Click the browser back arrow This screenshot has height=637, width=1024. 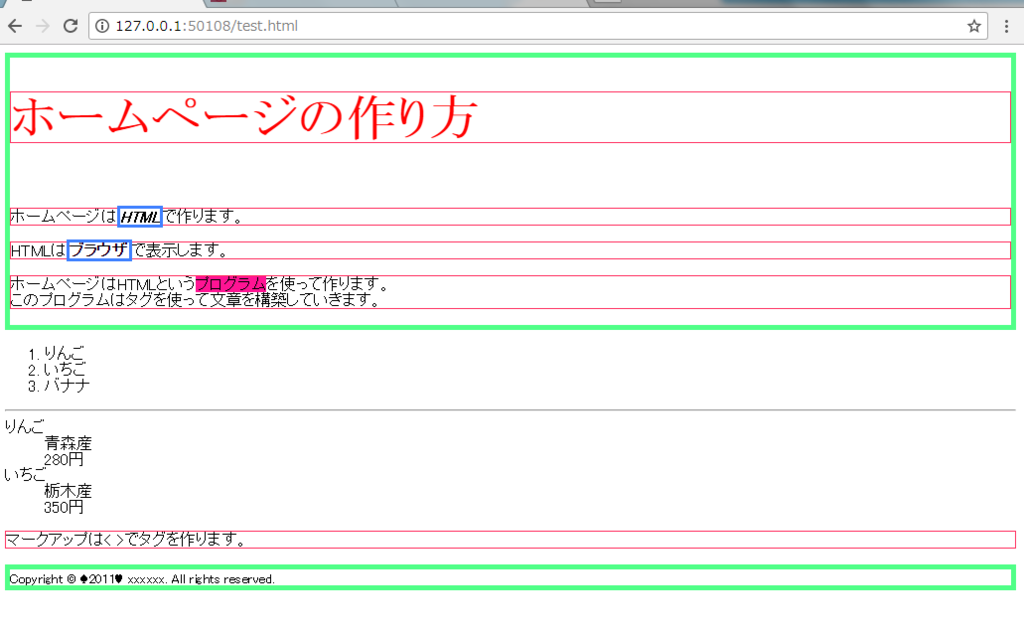click(15, 26)
